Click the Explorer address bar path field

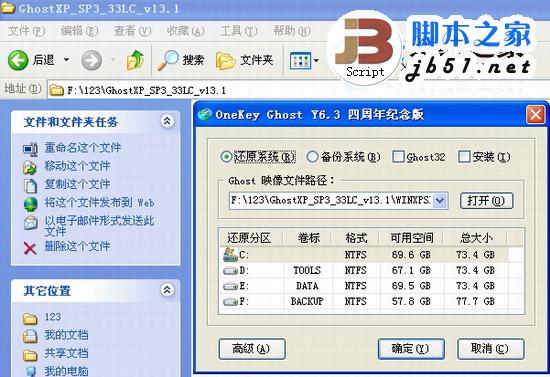(x=298, y=90)
